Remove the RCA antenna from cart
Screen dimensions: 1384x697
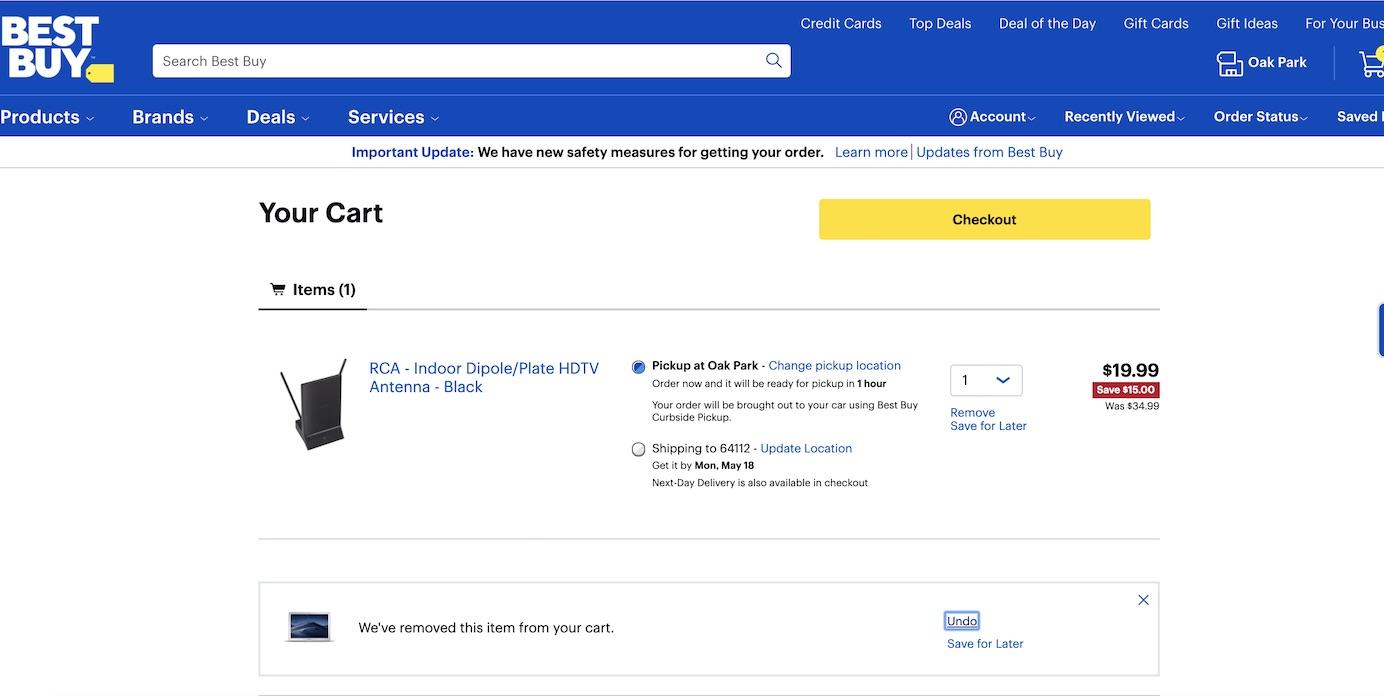[x=972, y=412]
